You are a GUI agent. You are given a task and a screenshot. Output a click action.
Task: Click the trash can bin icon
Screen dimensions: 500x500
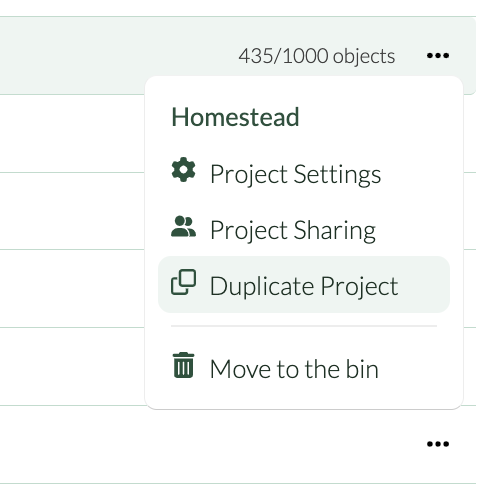tap(183, 365)
